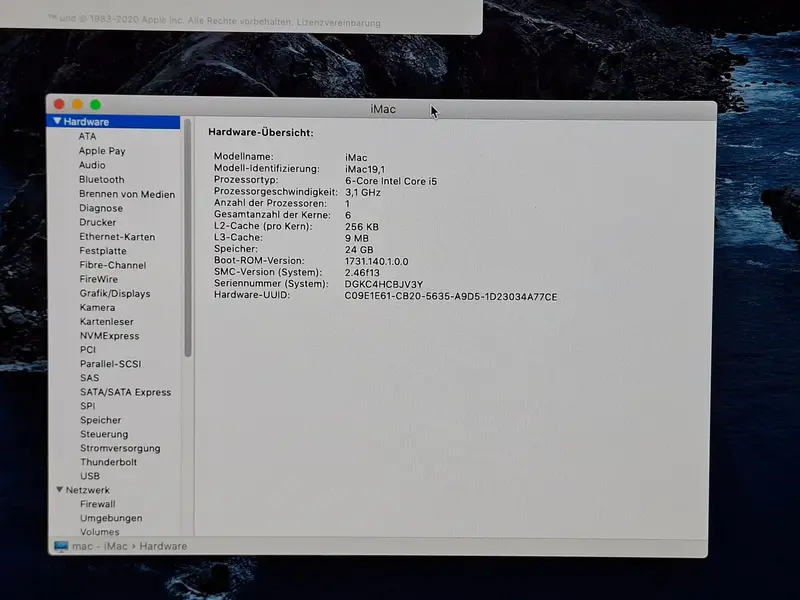Select Drucker in the sidebar

click(x=97, y=222)
